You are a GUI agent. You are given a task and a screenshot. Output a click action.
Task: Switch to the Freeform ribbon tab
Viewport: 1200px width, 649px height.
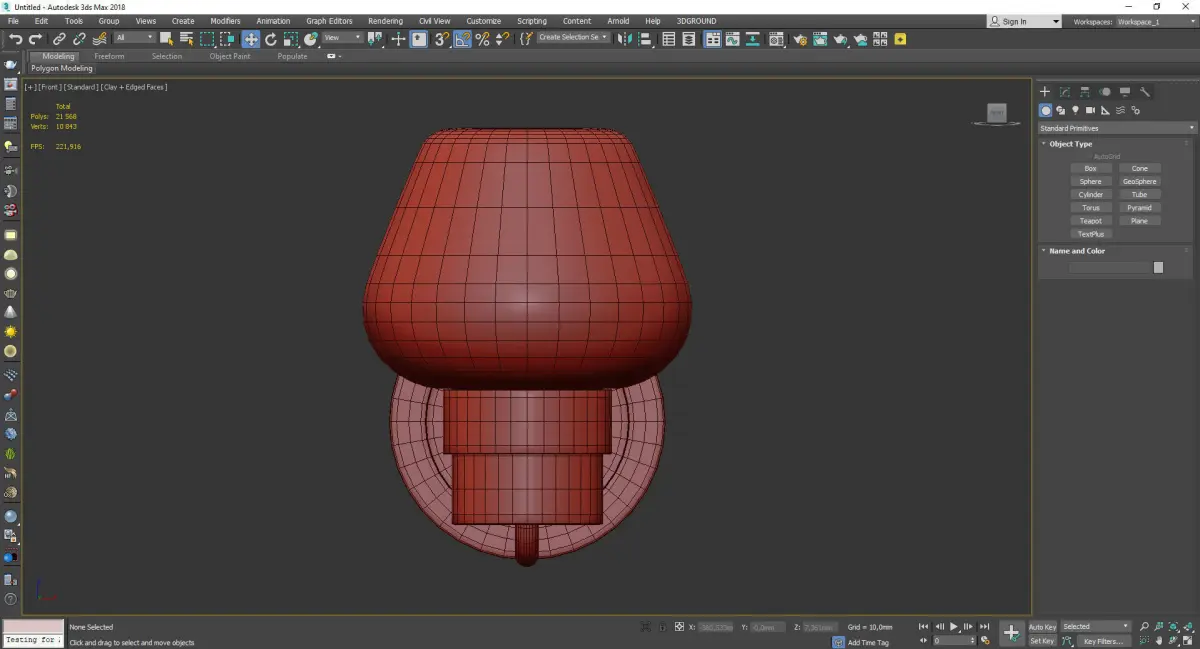pyautogui.click(x=109, y=56)
